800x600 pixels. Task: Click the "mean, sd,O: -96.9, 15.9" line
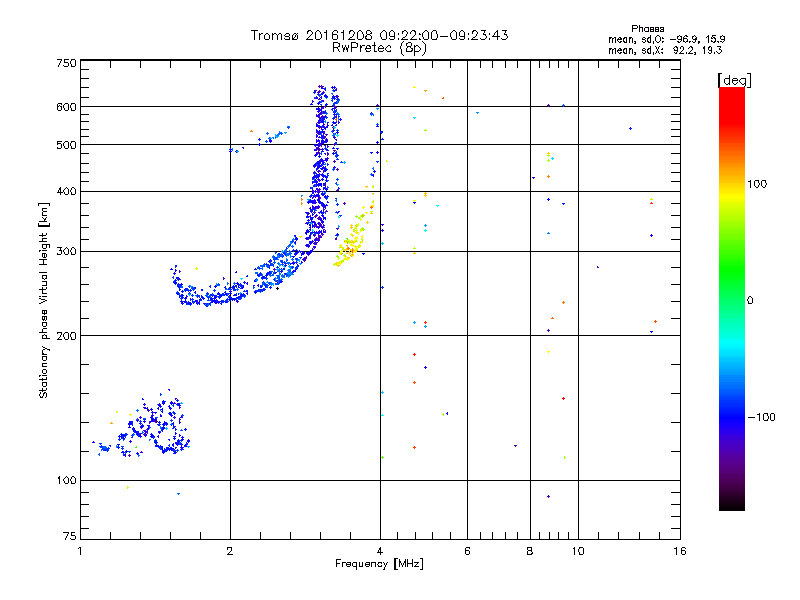tap(666, 39)
